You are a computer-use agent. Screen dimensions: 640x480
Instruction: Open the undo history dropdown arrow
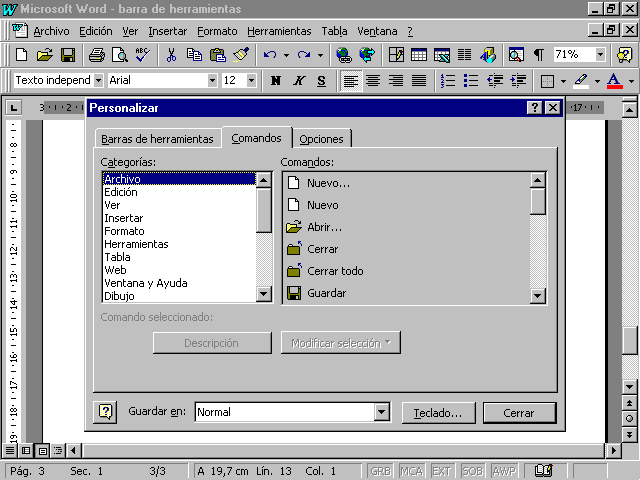click(x=286, y=55)
